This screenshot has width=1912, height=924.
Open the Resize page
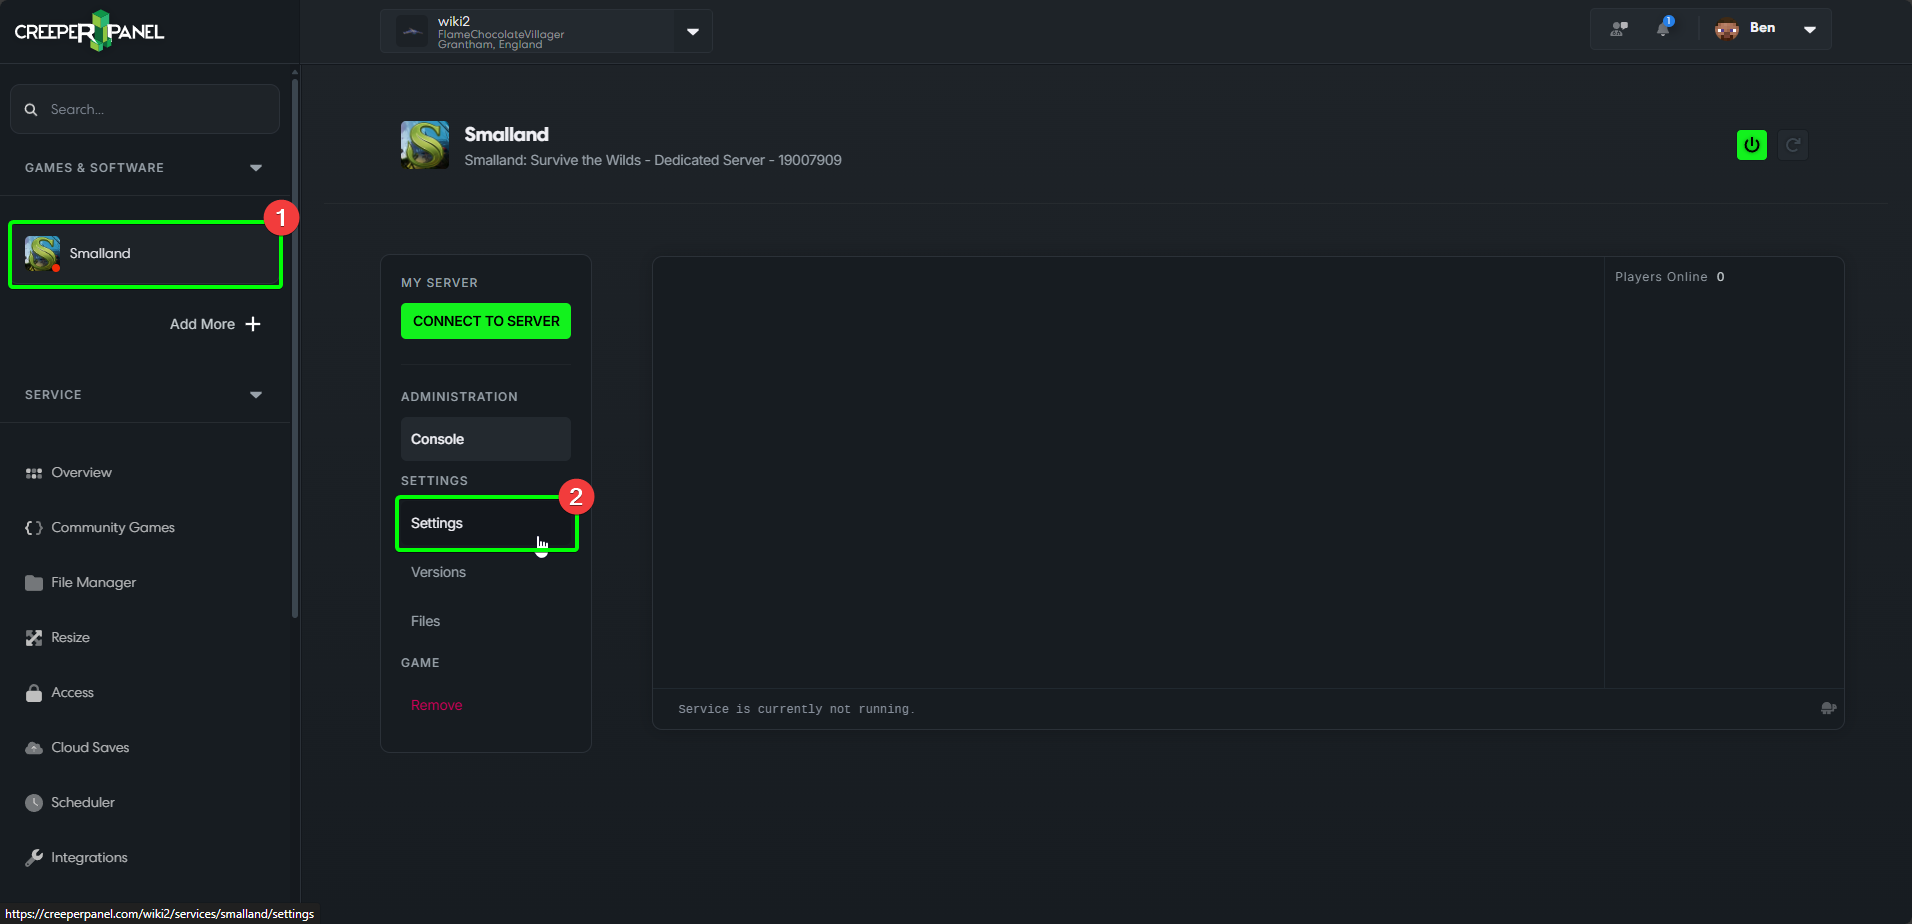70,638
